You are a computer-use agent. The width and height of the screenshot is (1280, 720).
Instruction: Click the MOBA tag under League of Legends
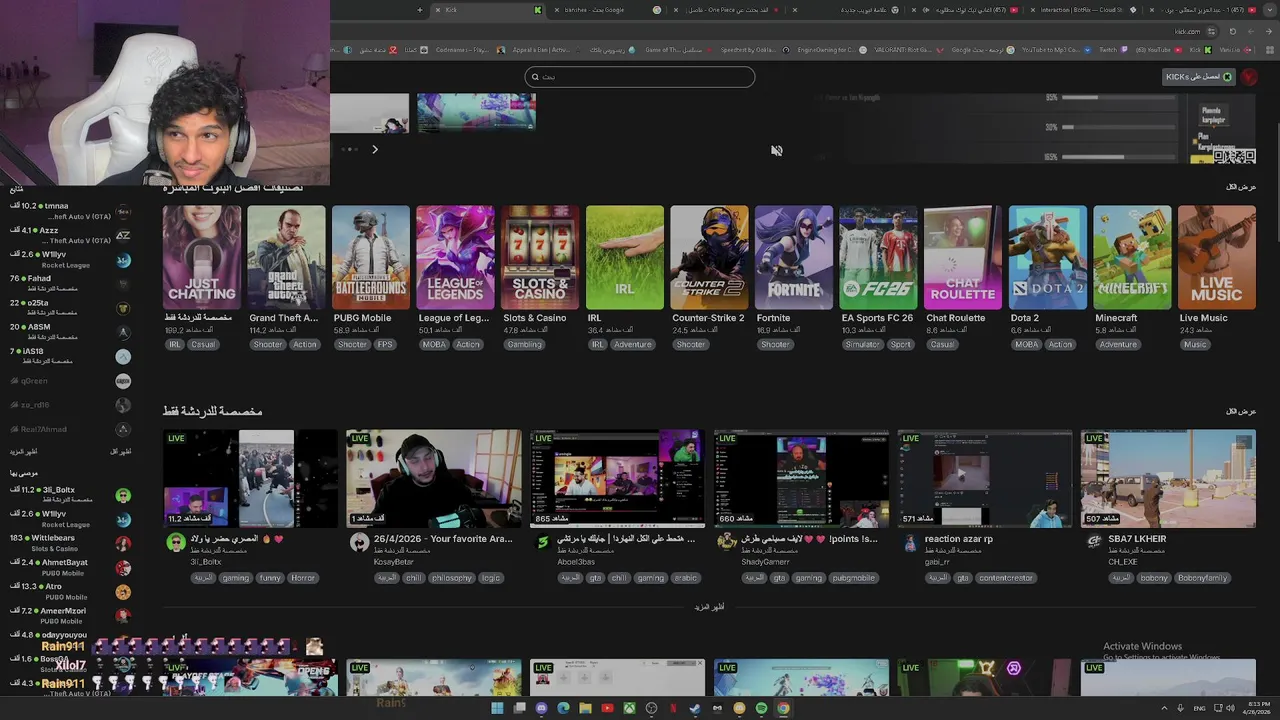pos(434,345)
